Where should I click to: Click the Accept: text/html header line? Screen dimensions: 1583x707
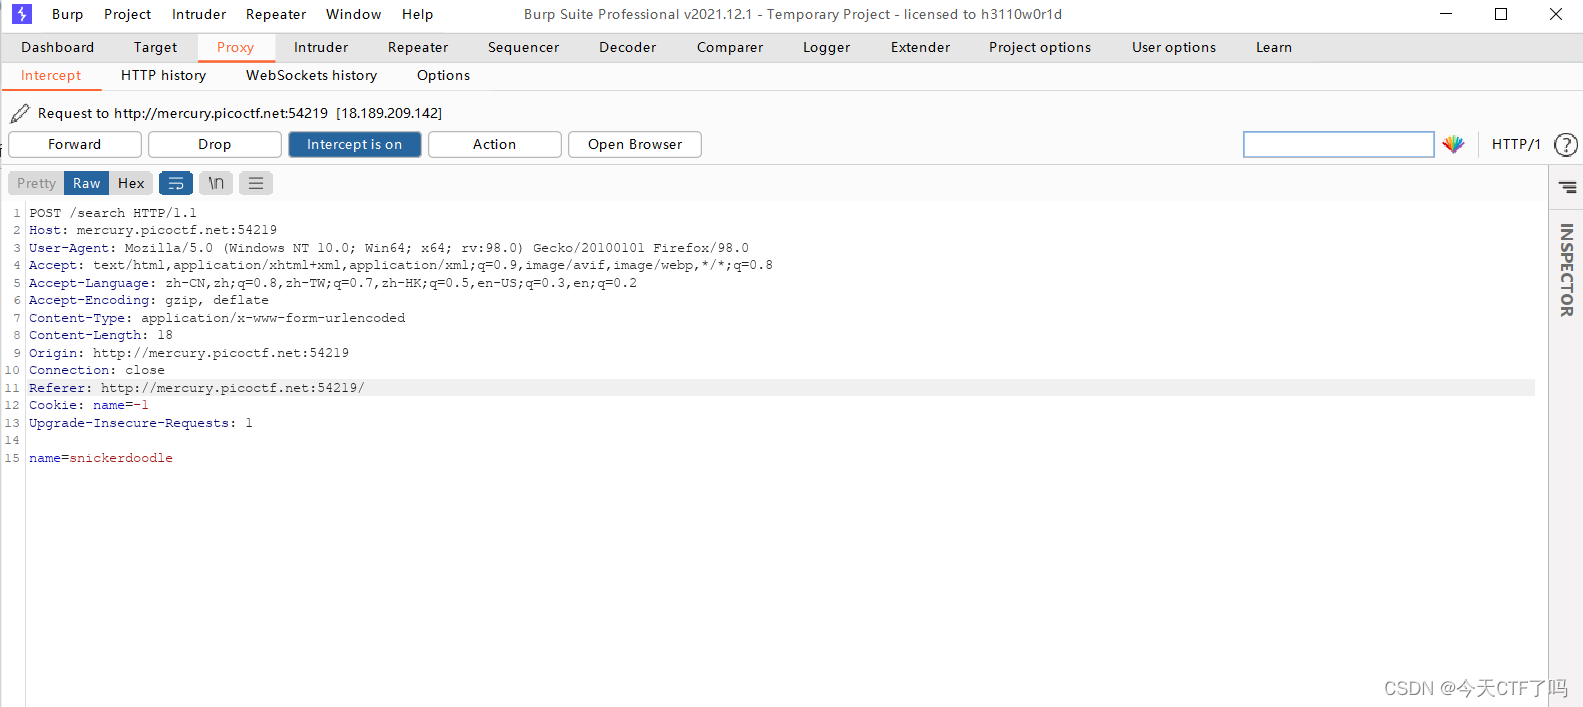[x=401, y=265]
